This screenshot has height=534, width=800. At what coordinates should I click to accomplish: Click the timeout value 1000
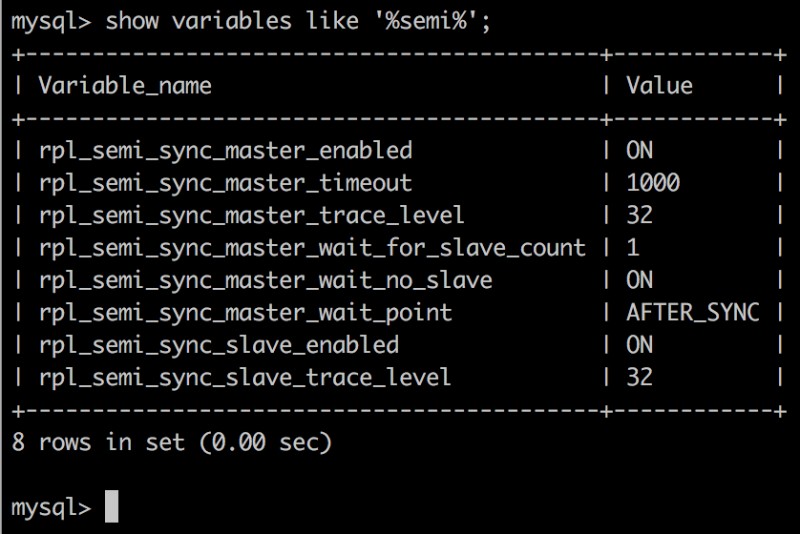(653, 183)
